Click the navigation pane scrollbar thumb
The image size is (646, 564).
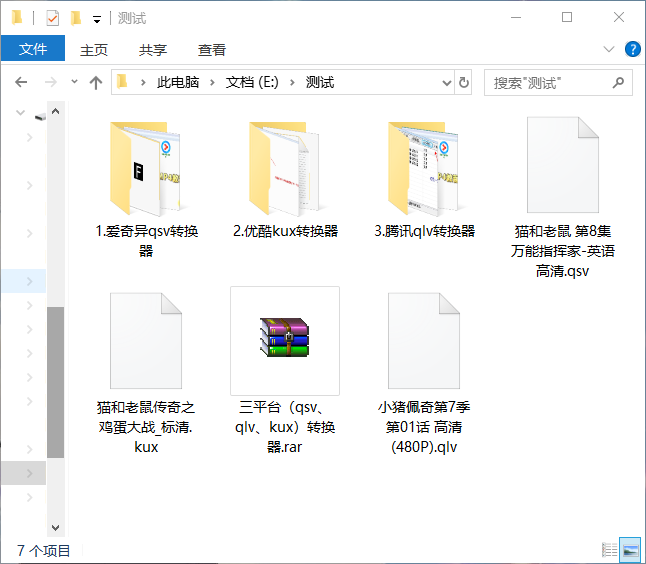pyautogui.click(x=56, y=382)
